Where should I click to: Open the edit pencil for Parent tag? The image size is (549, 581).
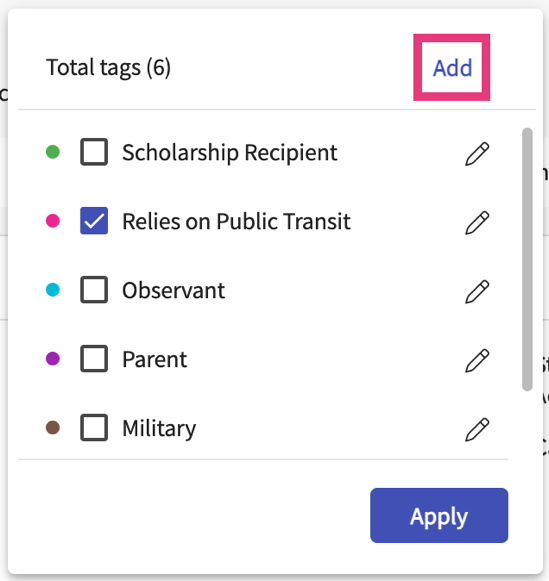pyautogui.click(x=477, y=360)
